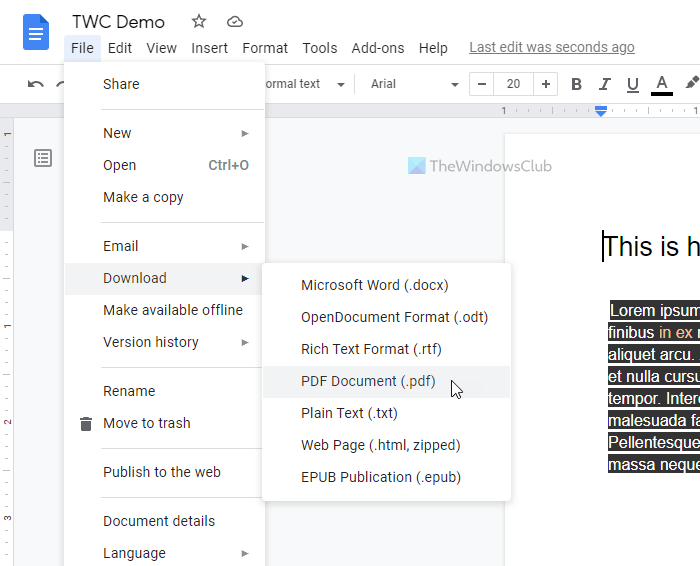Open Document details
The height and width of the screenshot is (566, 700).
click(163, 521)
